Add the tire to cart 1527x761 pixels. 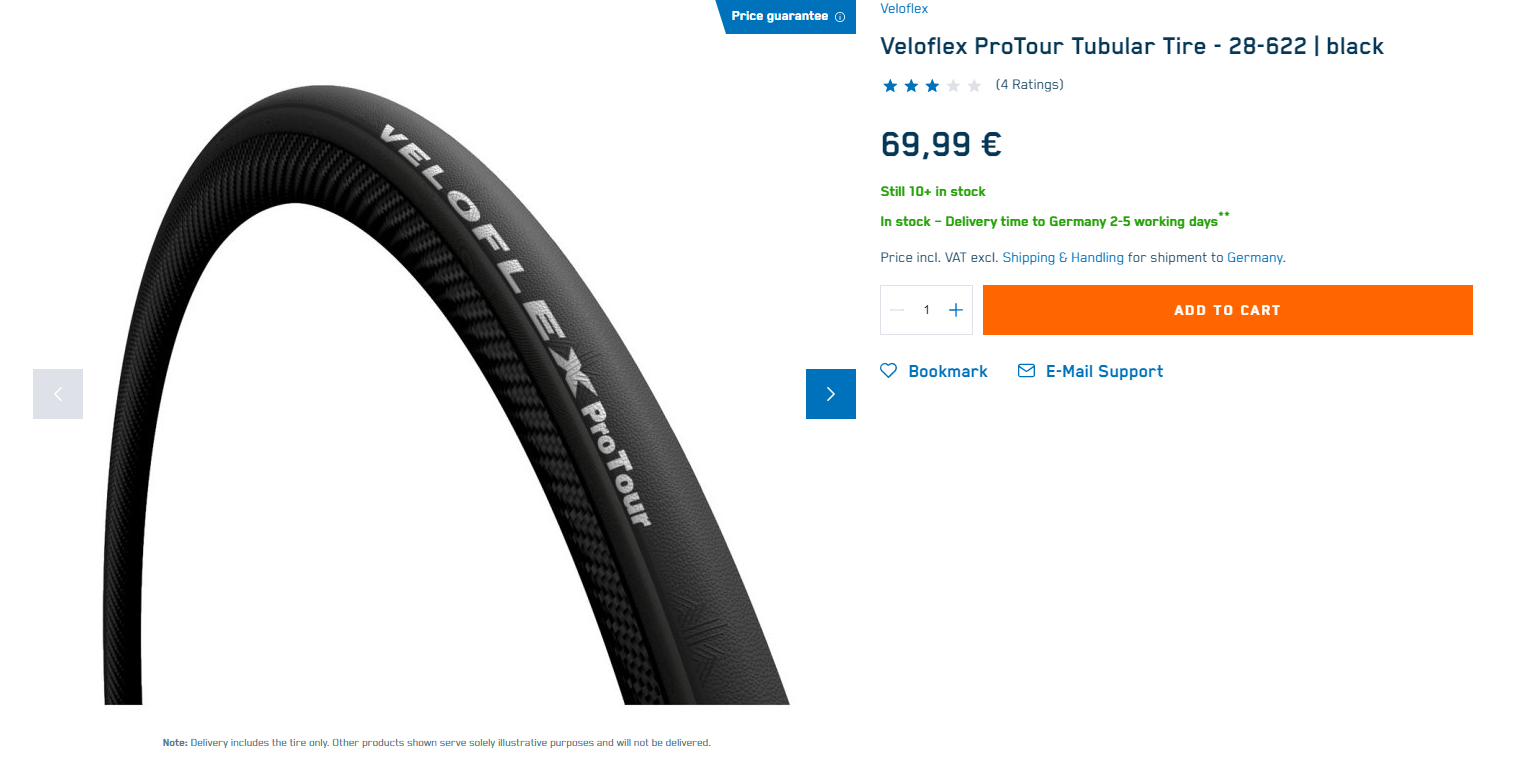(x=1228, y=310)
